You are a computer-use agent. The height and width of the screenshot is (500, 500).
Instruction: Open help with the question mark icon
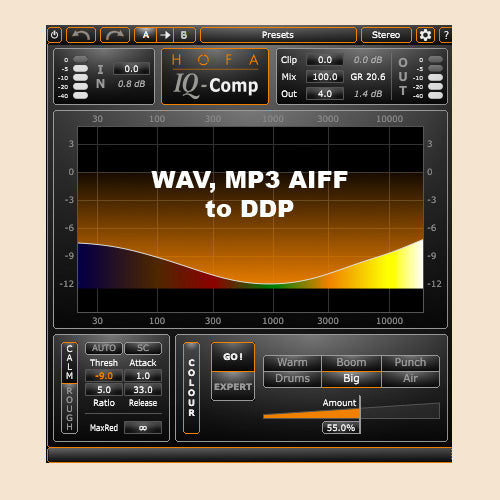click(x=446, y=35)
